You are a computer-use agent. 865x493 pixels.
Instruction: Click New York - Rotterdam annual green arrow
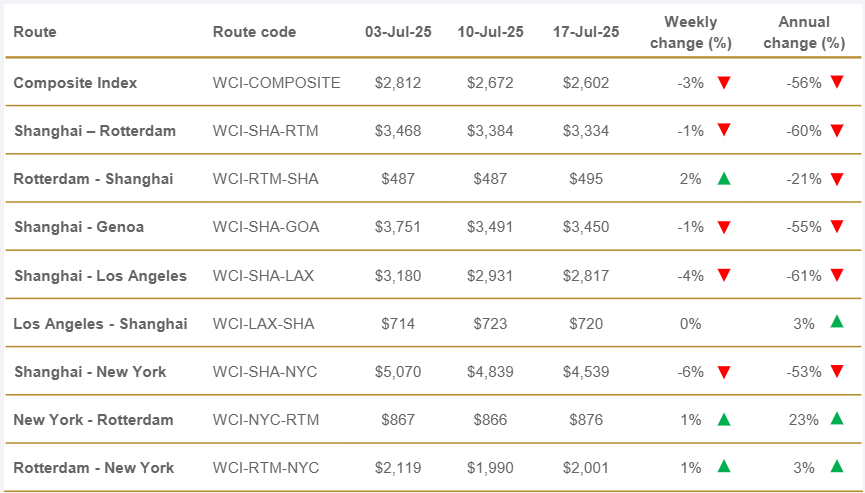point(837,419)
